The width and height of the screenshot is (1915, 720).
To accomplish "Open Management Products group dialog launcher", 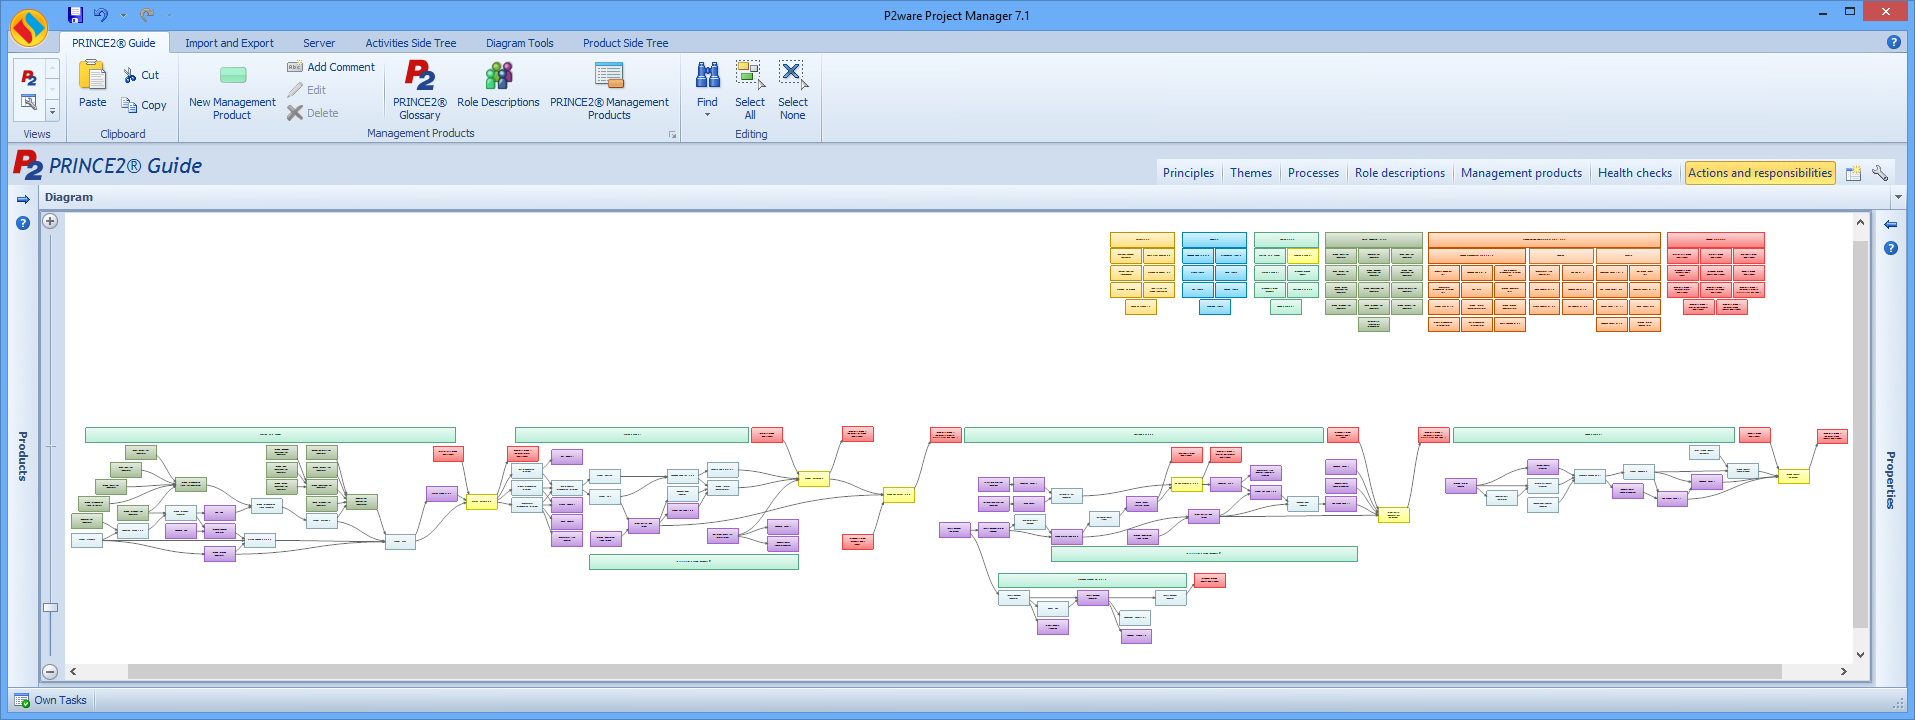I will [672, 134].
